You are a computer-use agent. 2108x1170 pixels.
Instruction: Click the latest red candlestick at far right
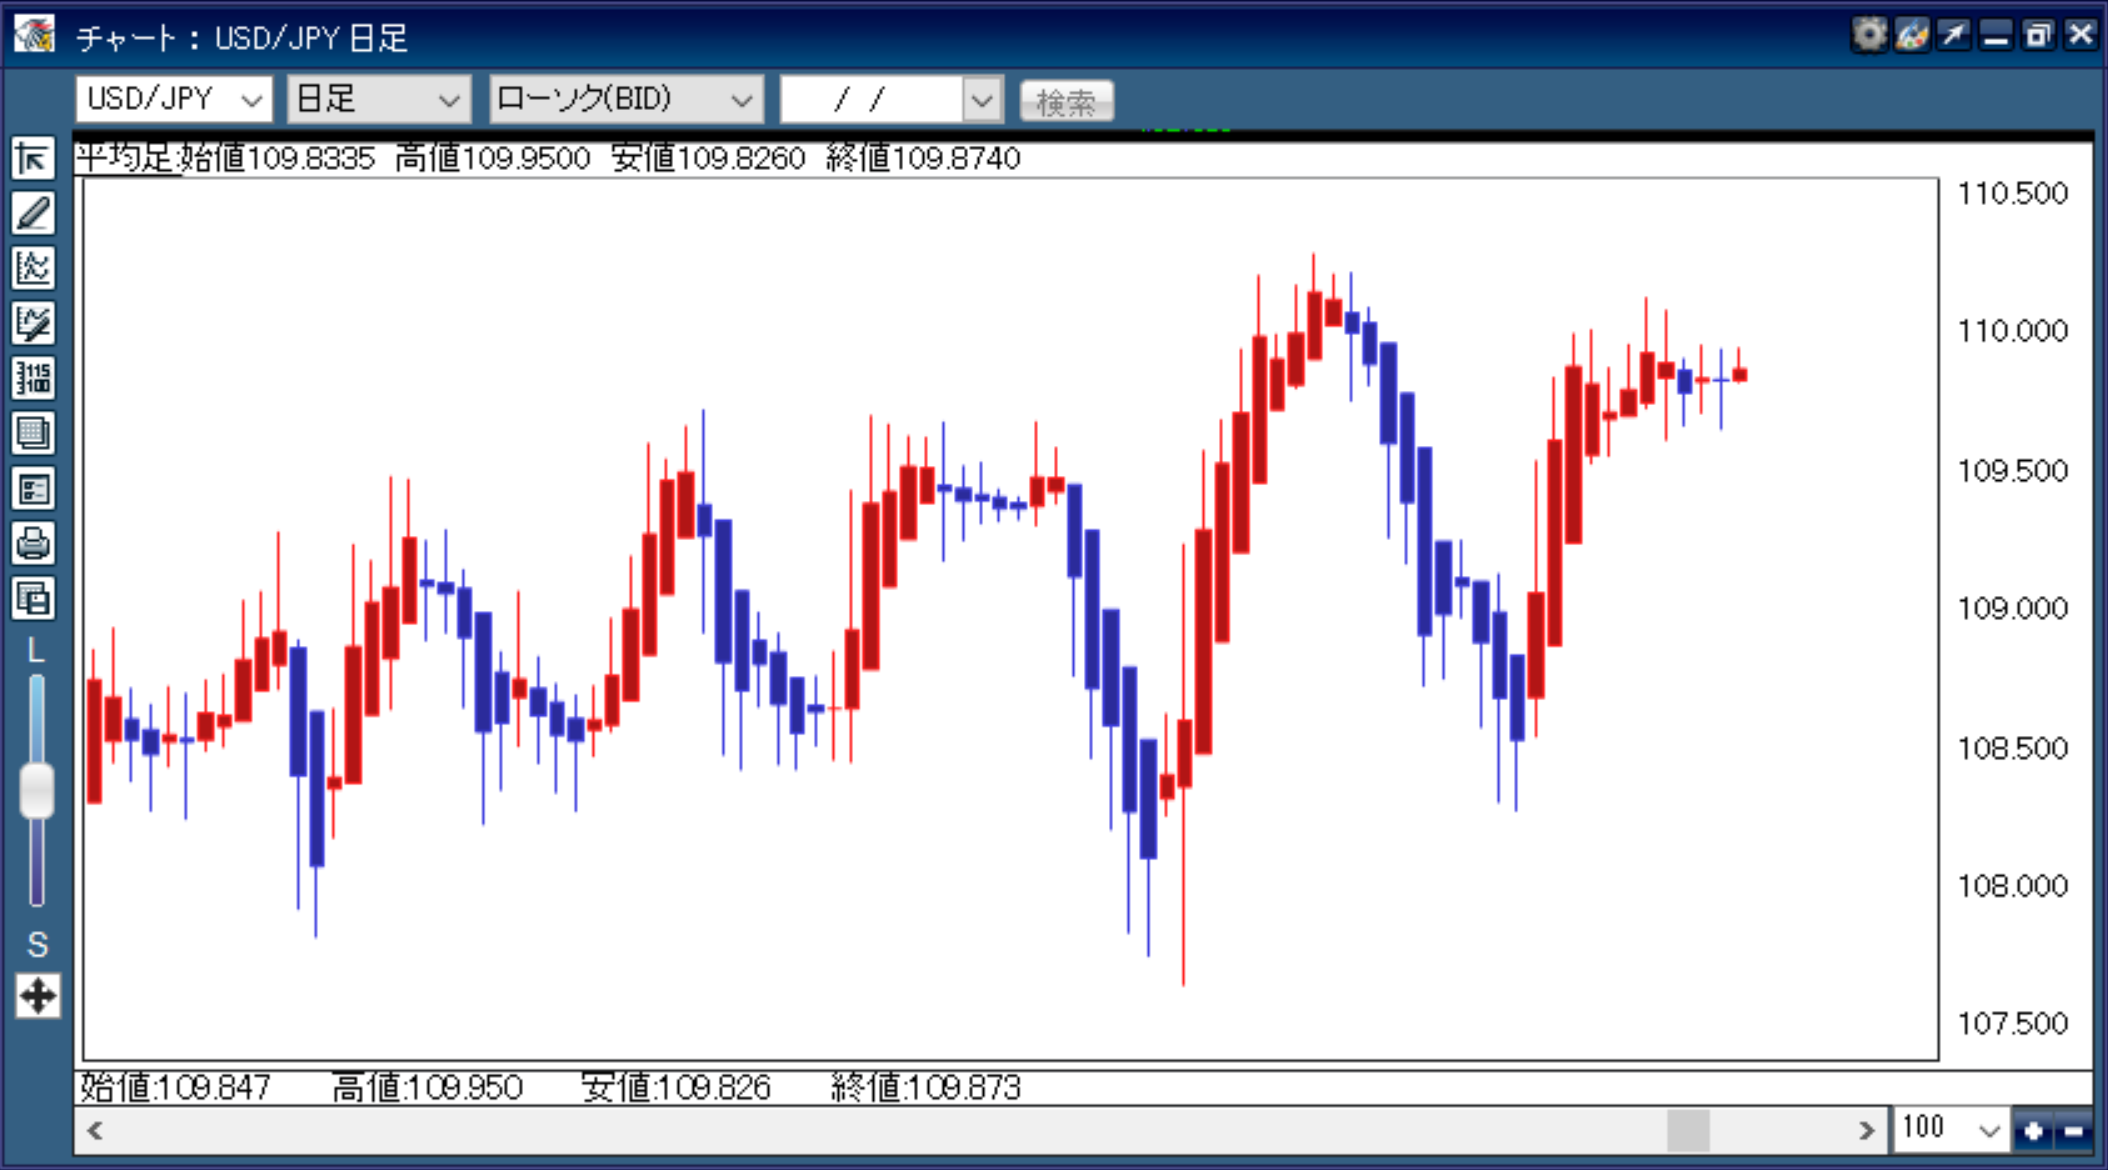(x=1740, y=374)
